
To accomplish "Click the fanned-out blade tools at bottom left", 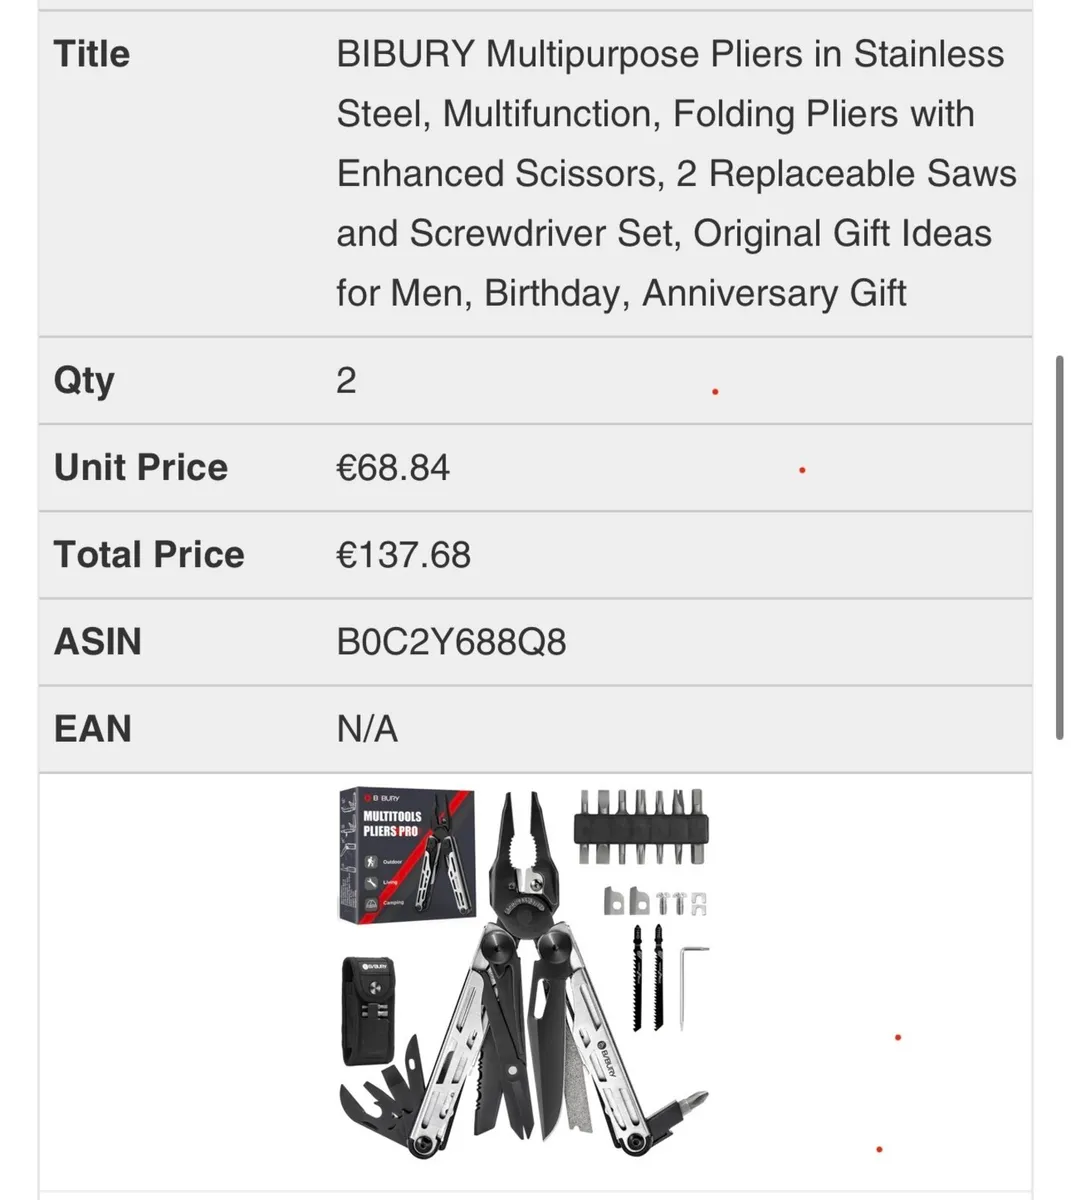I will [385, 1102].
